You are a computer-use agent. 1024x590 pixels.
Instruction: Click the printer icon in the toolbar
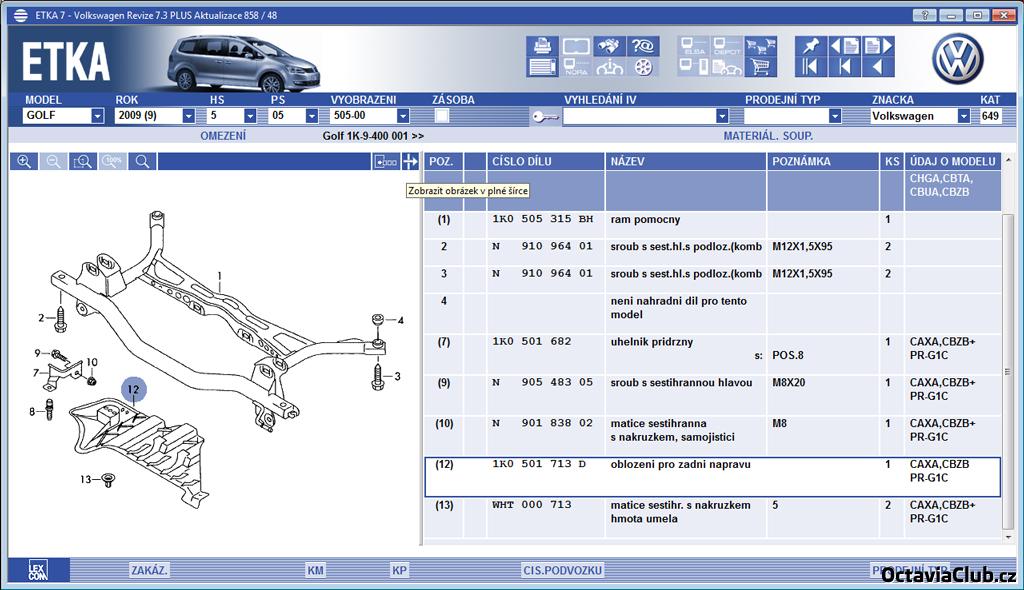542,46
